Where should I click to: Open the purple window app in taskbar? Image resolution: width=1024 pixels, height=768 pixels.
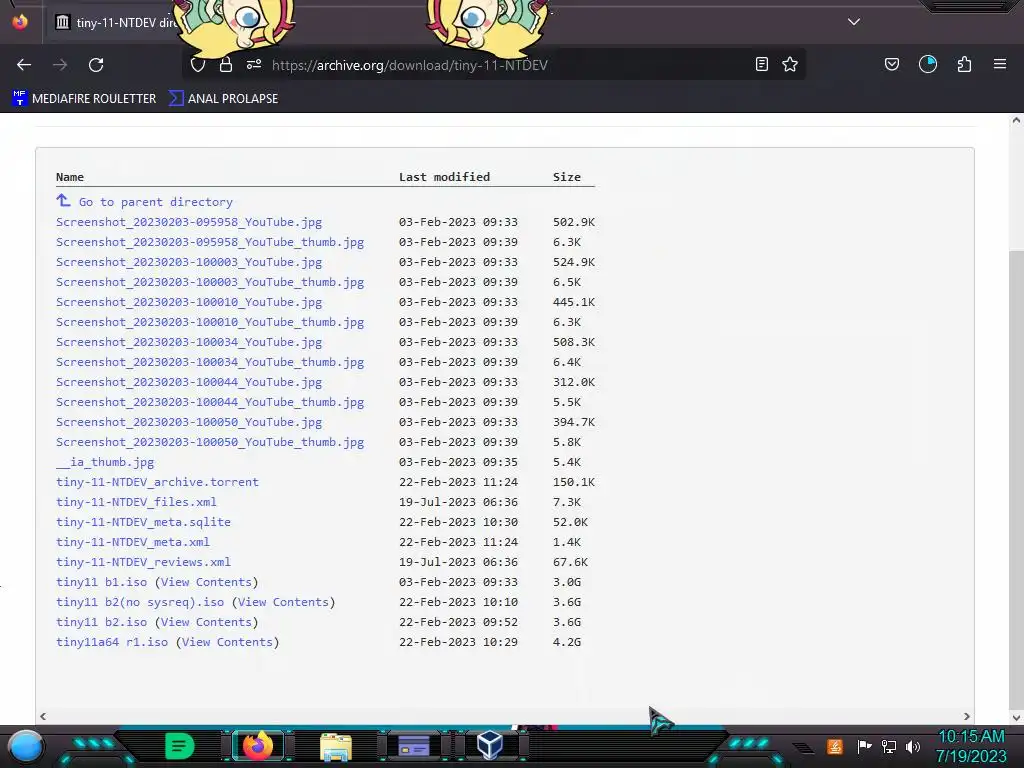click(413, 746)
